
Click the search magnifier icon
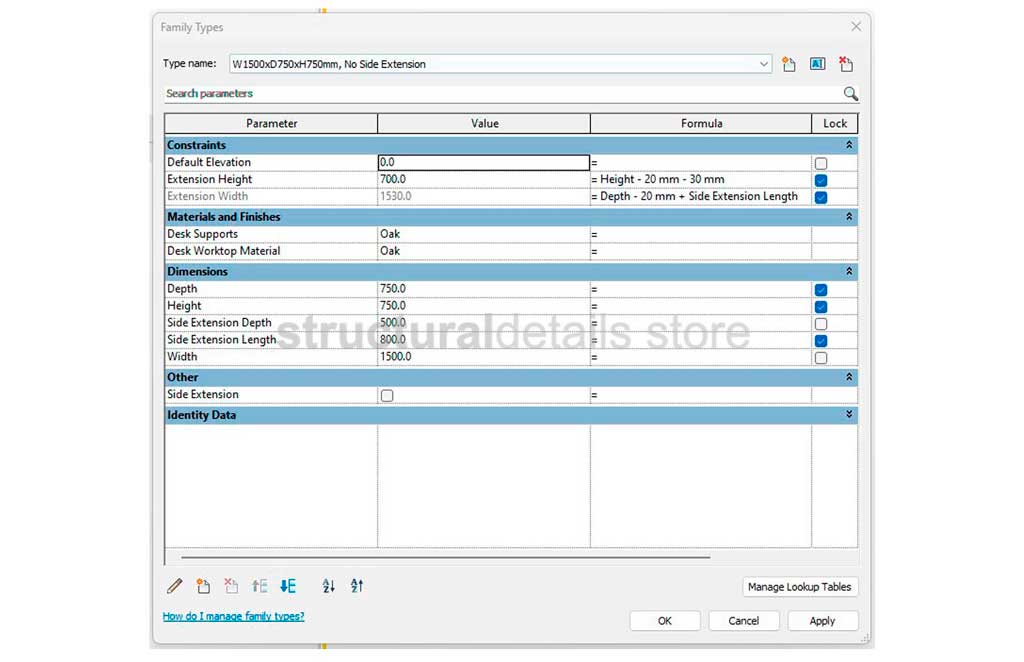850,94
